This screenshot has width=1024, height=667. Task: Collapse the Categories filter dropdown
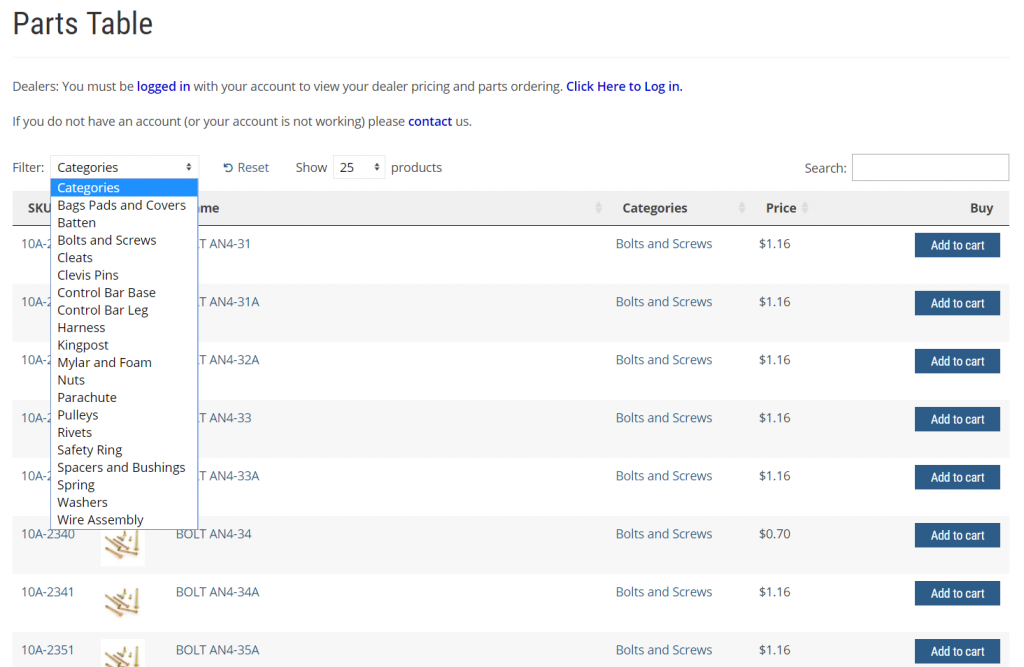click(x=124, y=168)
